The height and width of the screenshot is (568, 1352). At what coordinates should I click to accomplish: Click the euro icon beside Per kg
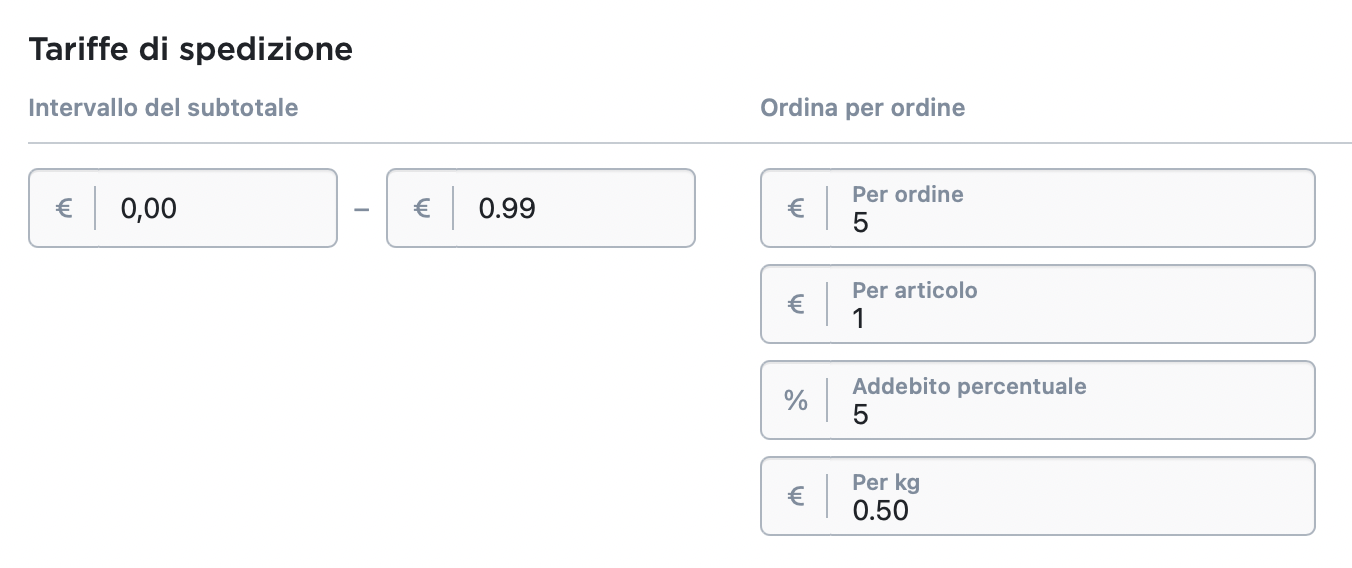[796, 496]
